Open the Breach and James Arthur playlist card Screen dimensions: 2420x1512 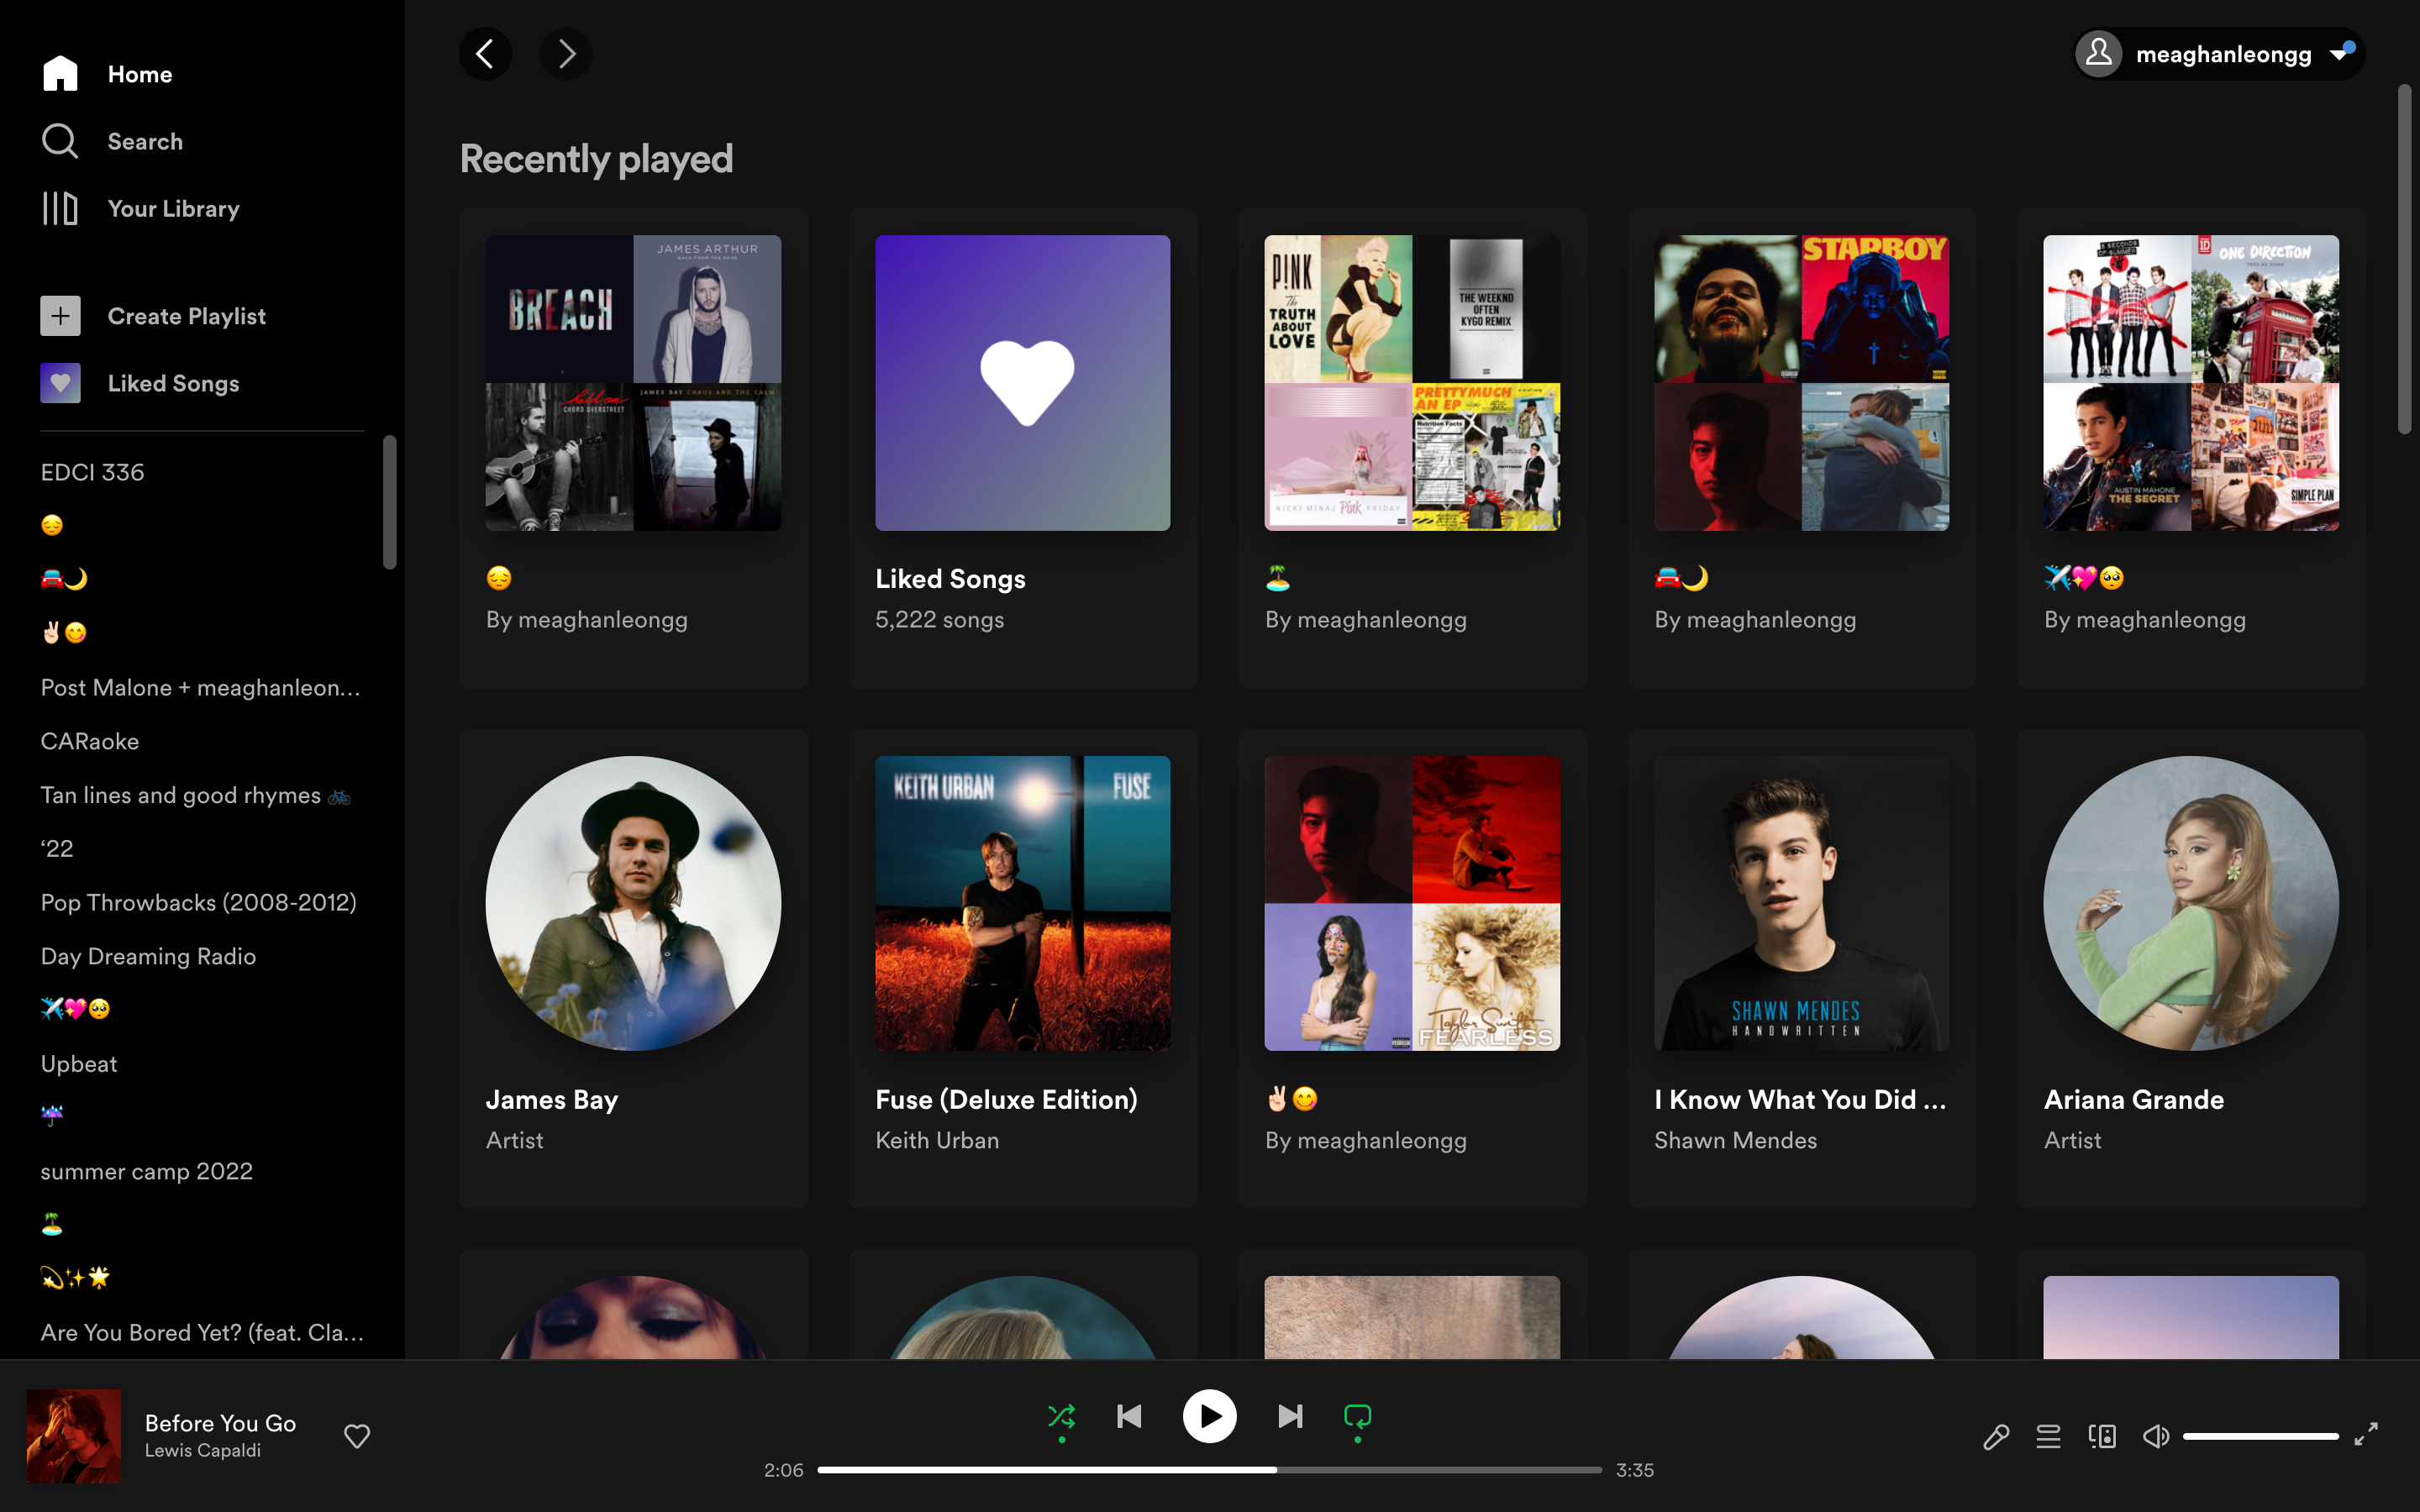point(633,448)
